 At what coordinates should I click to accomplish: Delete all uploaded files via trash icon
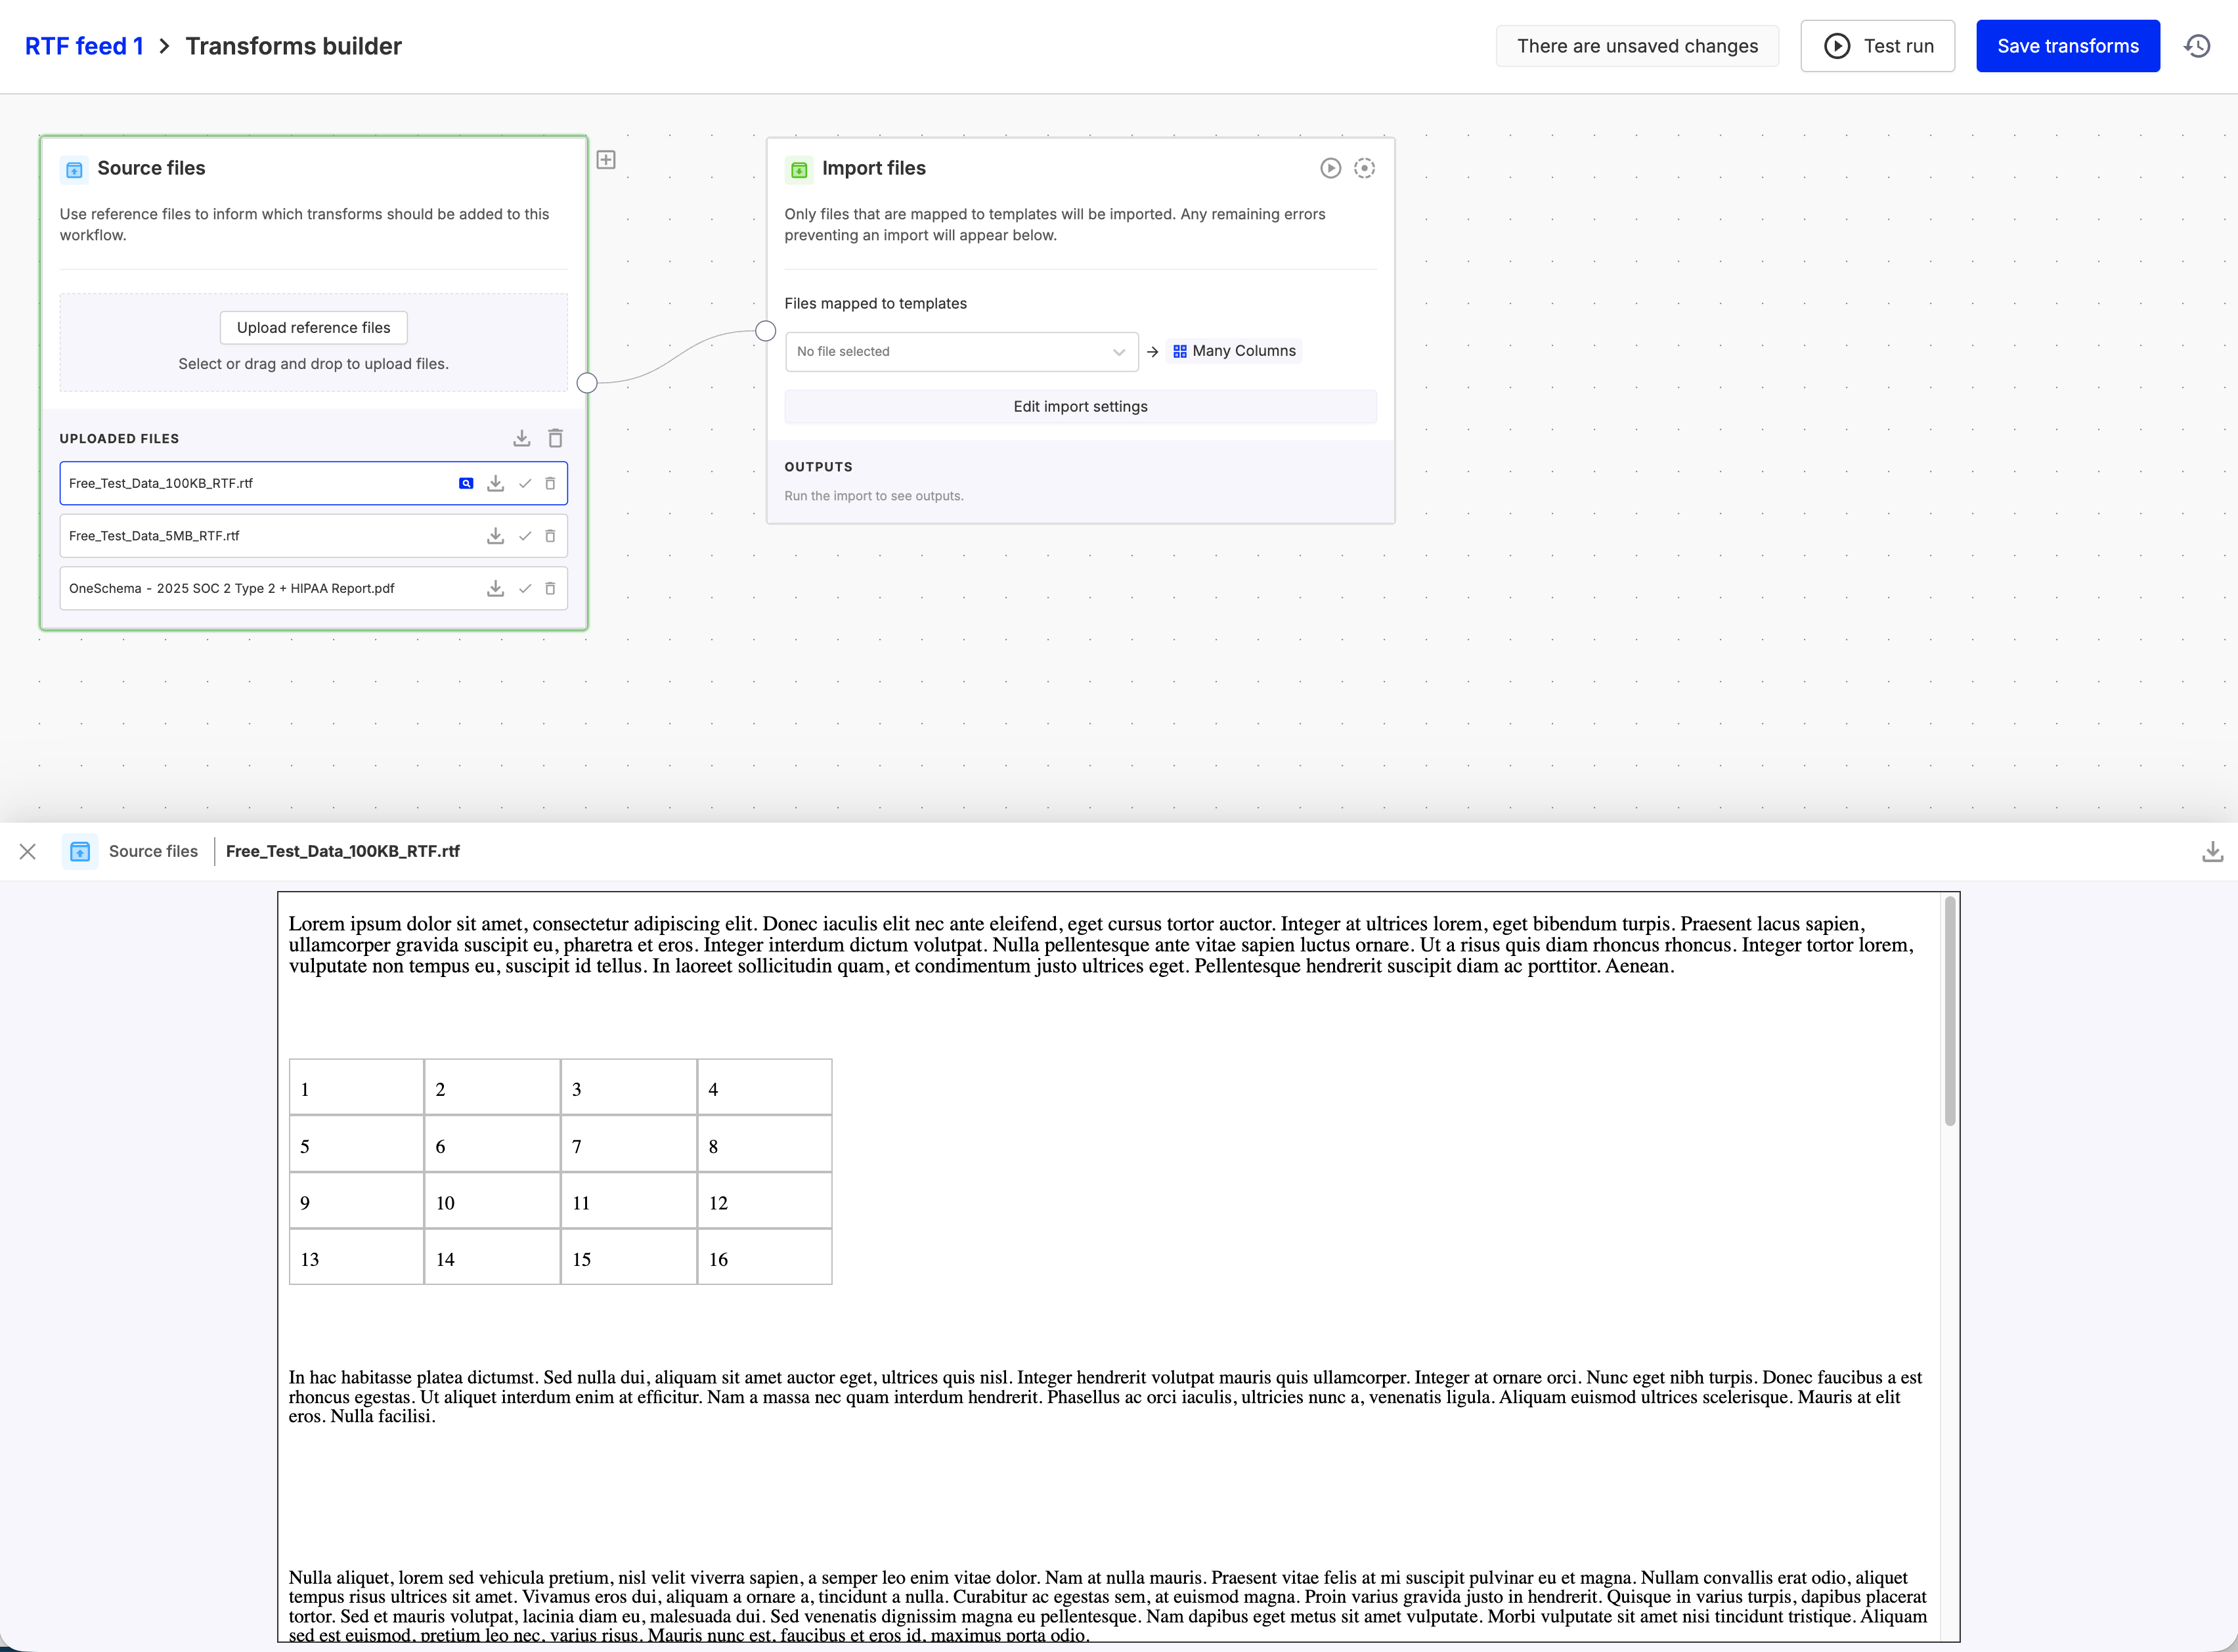[555, 438]
